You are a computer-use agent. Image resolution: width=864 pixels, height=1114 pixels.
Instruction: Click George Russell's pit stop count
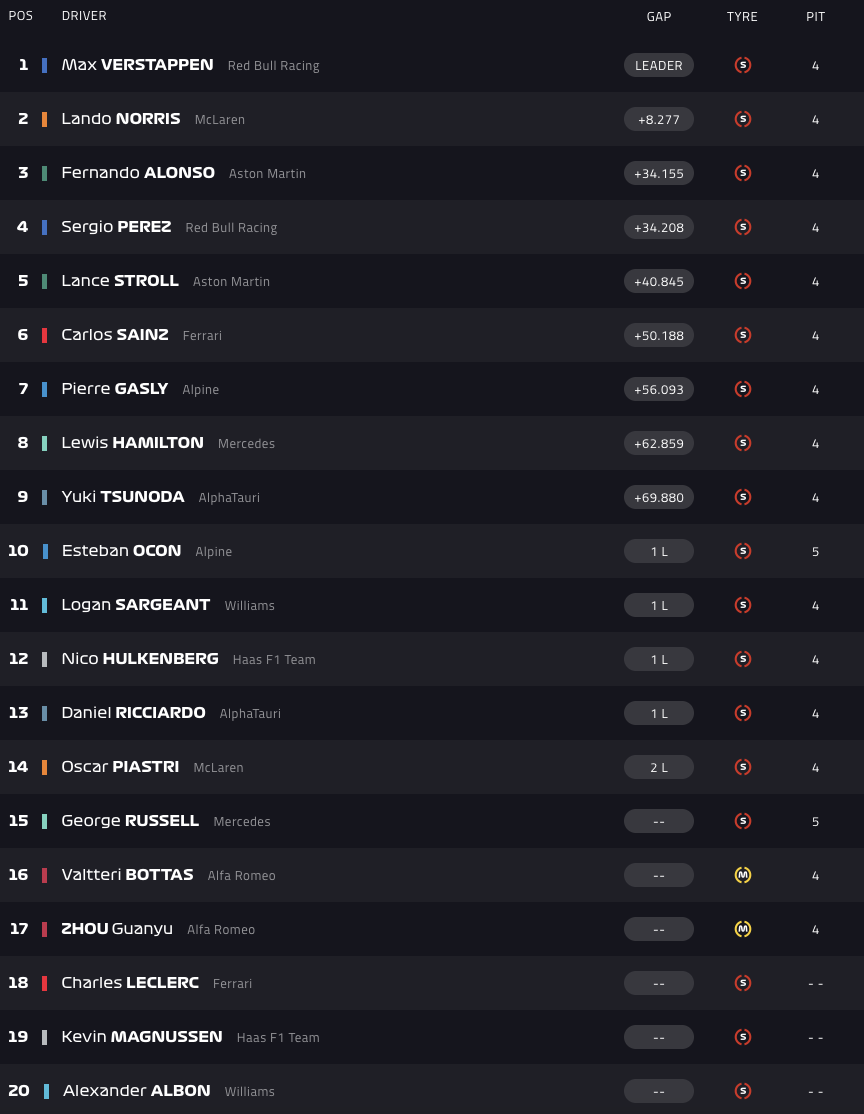(816, 821)
